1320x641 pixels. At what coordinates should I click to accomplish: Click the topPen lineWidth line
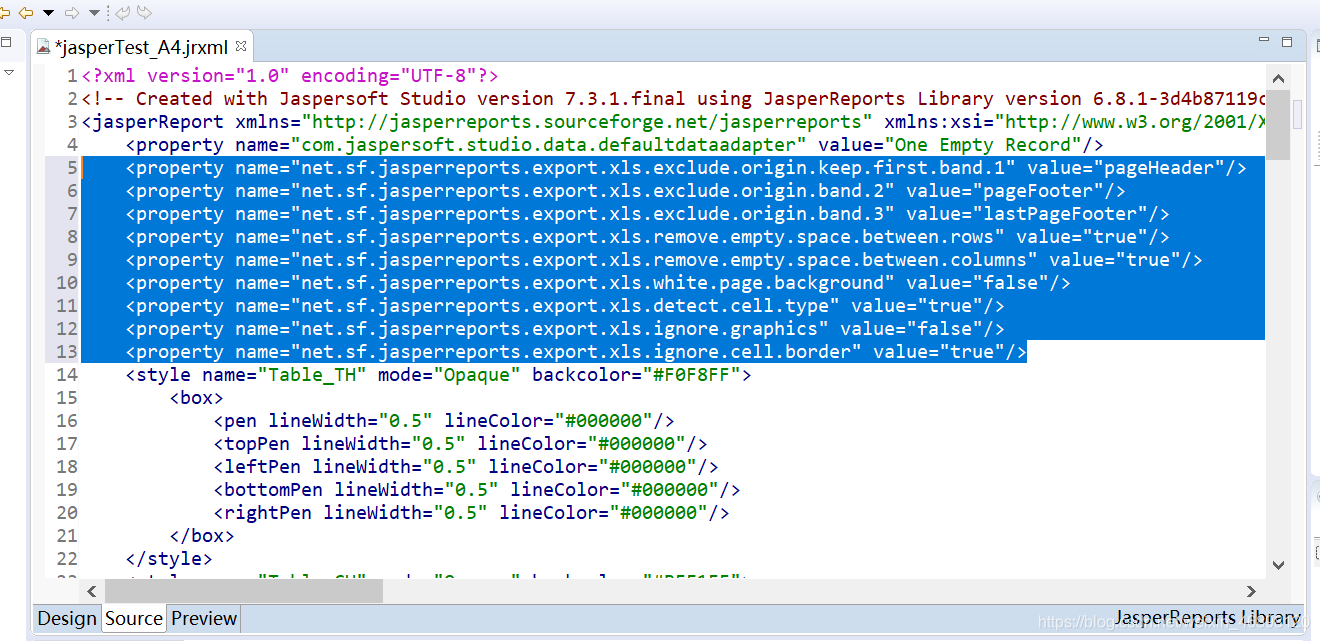coord(460,444)
